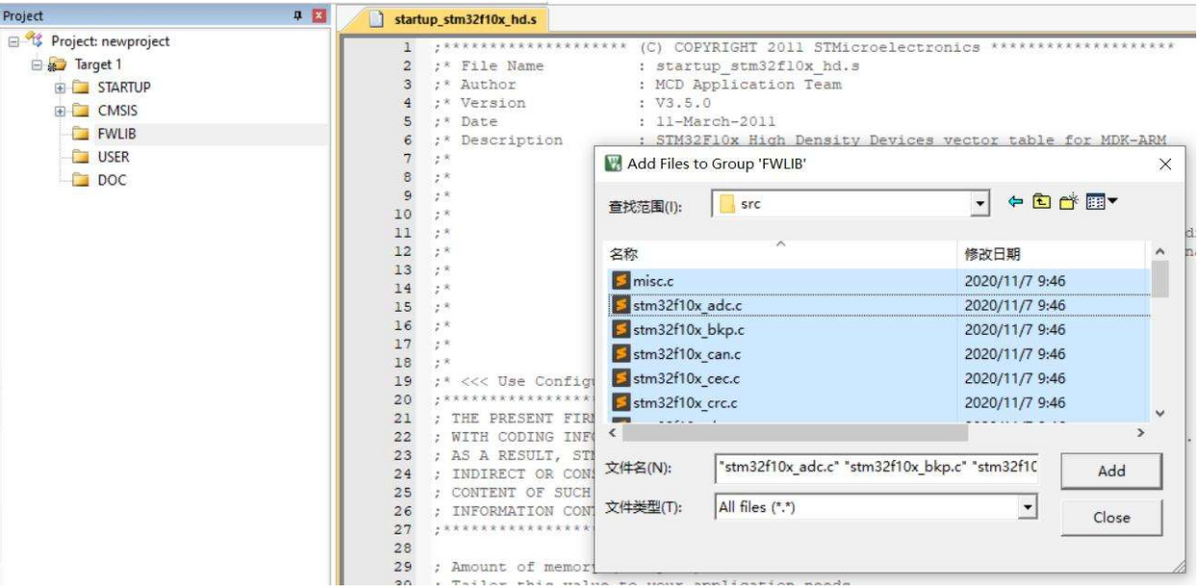Select the FWLIB group label in the tree
Viewport: 1200px width, 588px height.
(116, 134)
